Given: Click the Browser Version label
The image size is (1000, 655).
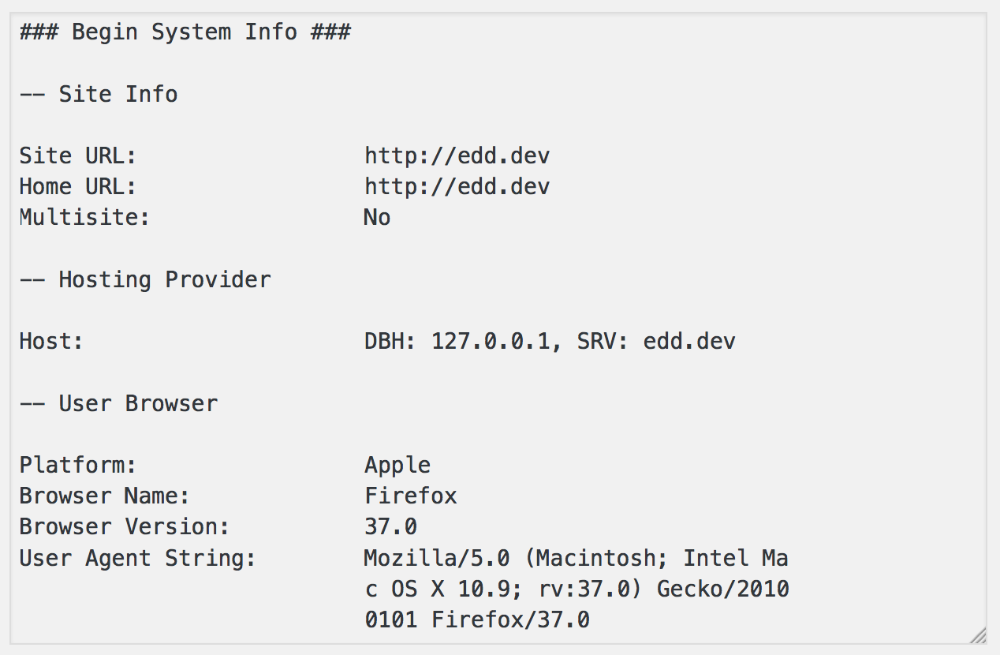Looking at the screenshot, I should coord(124,527).
